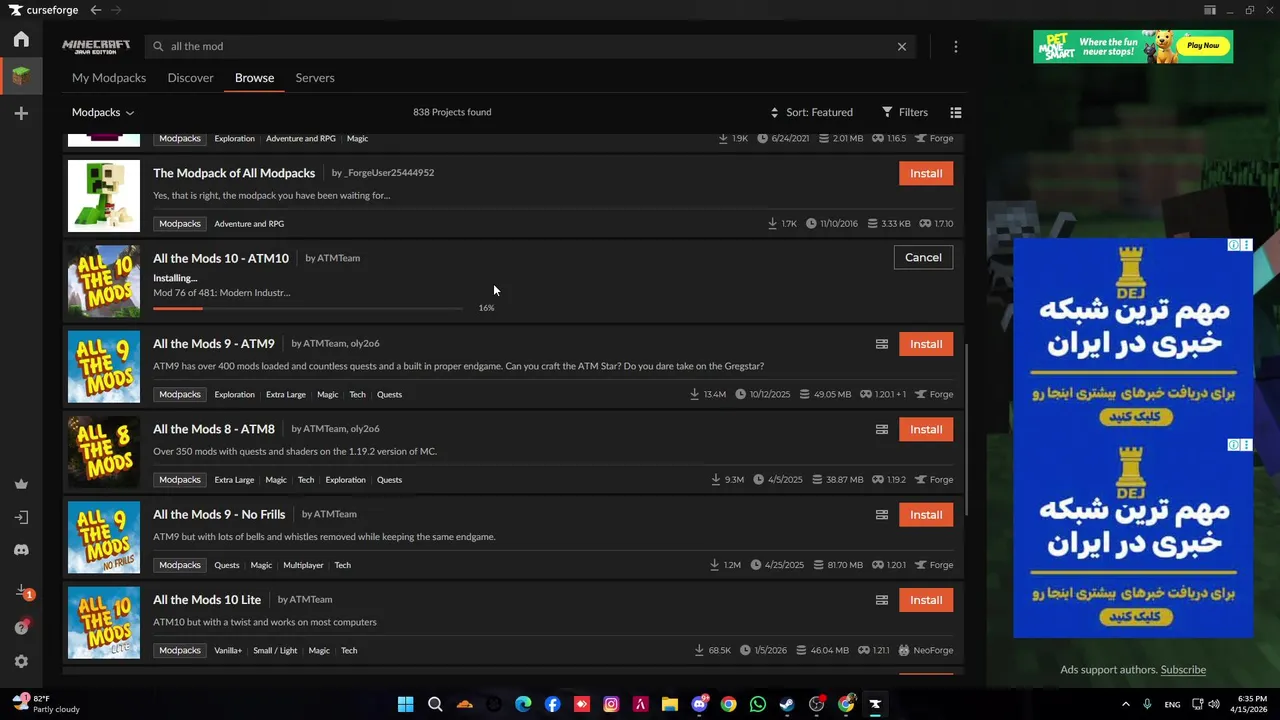Install All the Mods 9 - No Frills

(x=926, y=515)
